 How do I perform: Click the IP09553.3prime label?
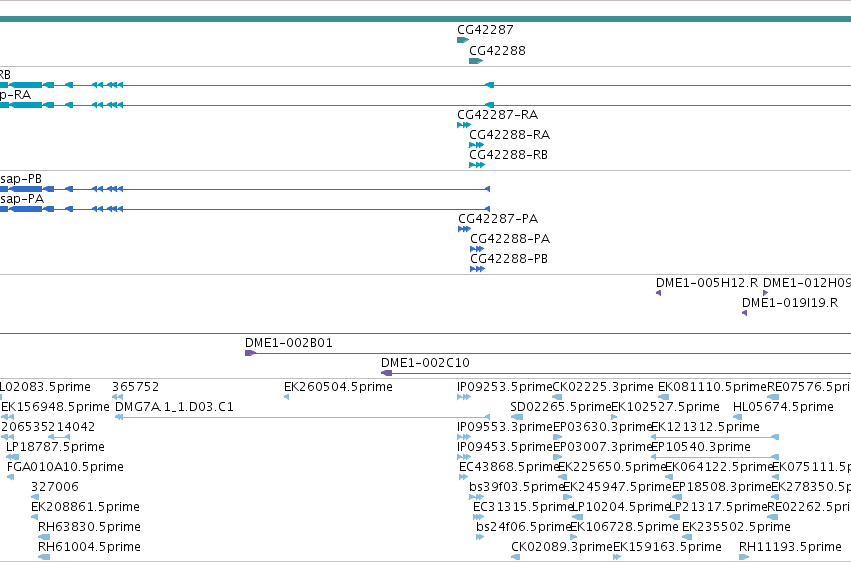(x=505, y=427)
